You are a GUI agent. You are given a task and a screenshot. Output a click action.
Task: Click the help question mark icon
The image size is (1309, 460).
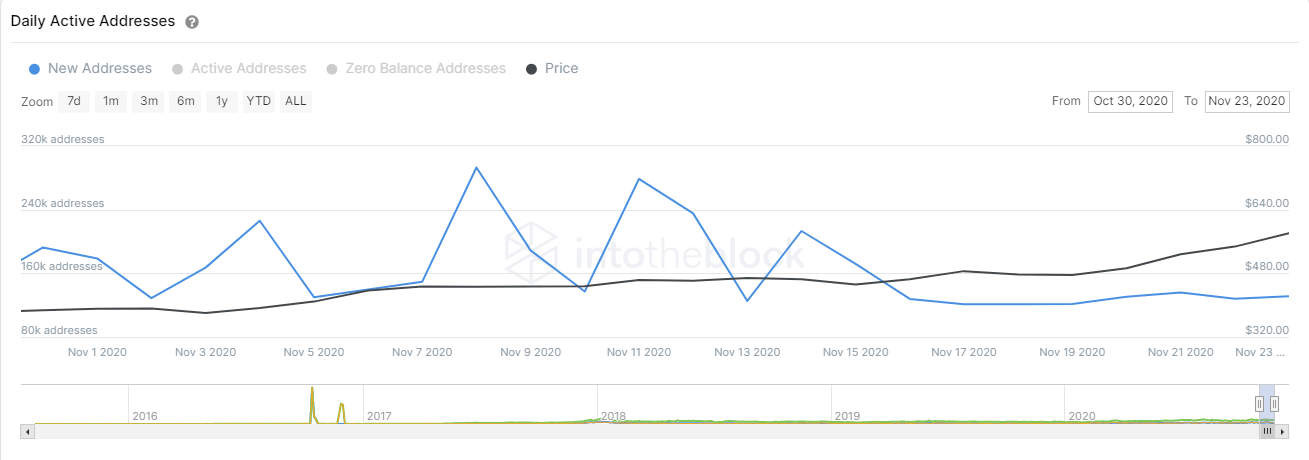(x=192, y=22)
